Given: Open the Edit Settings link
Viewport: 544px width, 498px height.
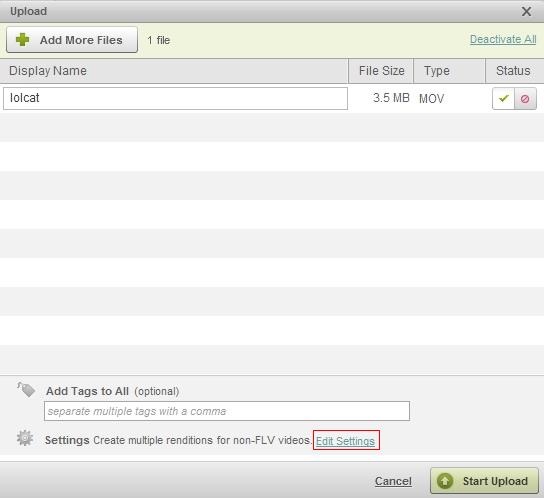Looking at the screenshot, I should 345,441.
